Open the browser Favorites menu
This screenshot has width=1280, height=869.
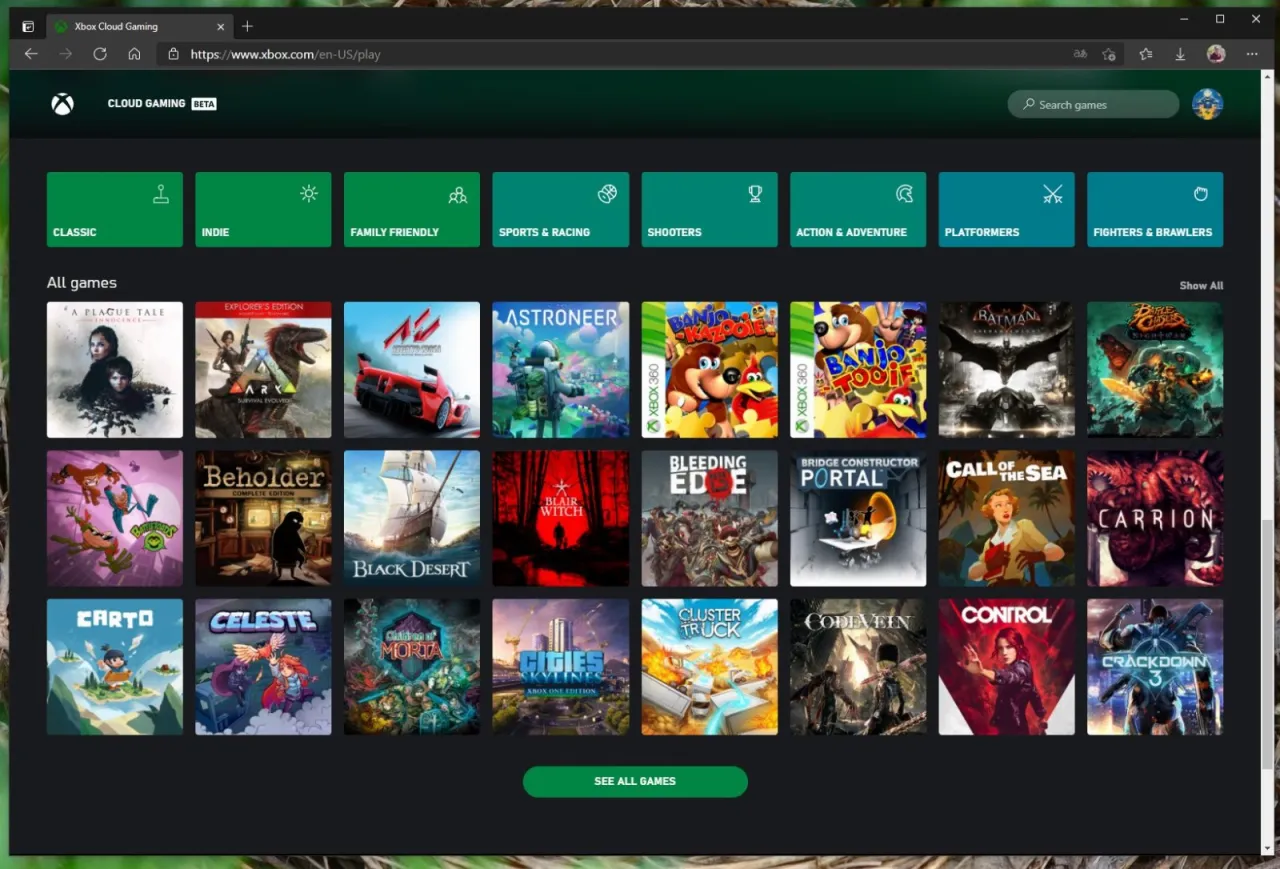[1146, 54]
